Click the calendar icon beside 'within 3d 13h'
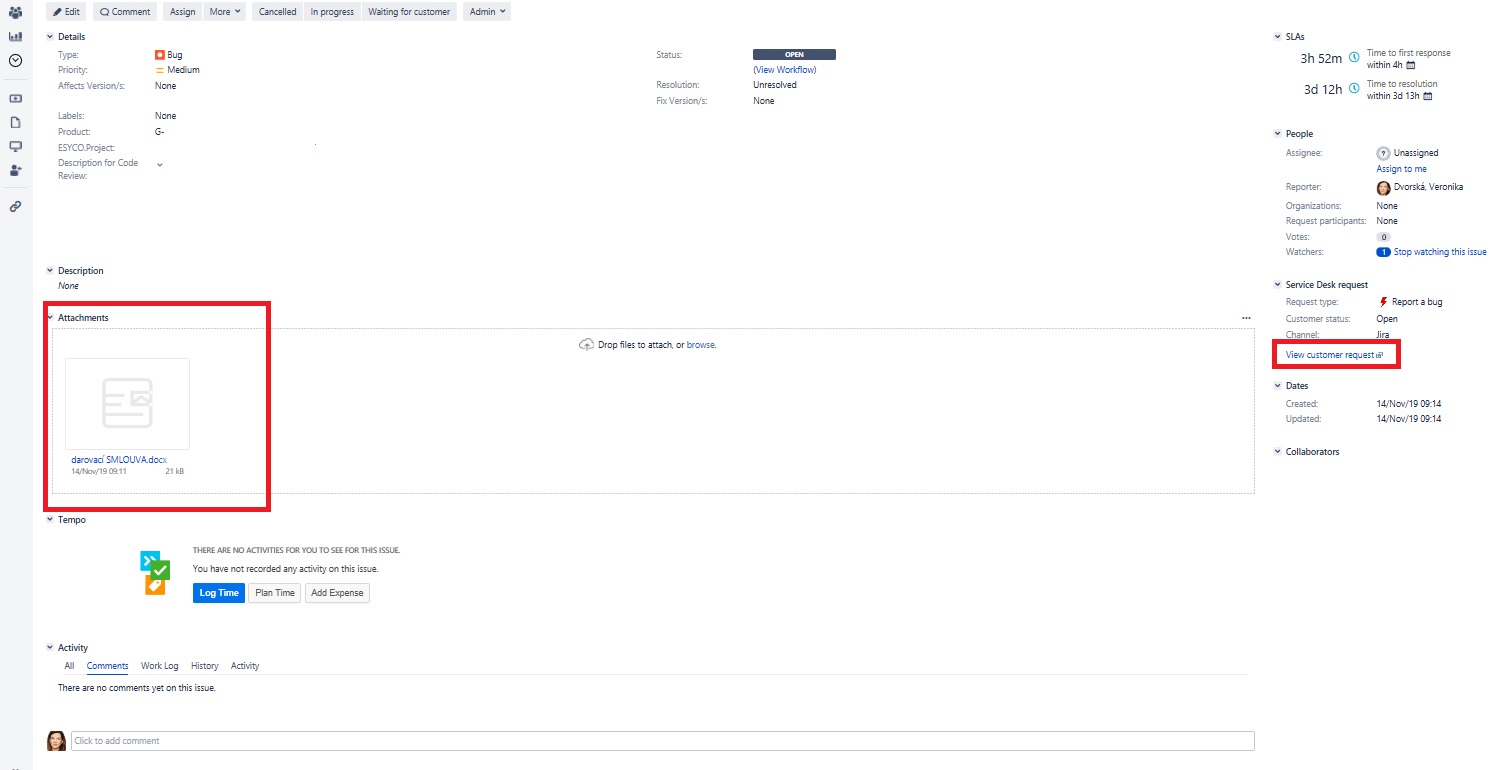The width and height of the screenshot is (1505, 770). pyautogui.click(x=1427, y=96)
